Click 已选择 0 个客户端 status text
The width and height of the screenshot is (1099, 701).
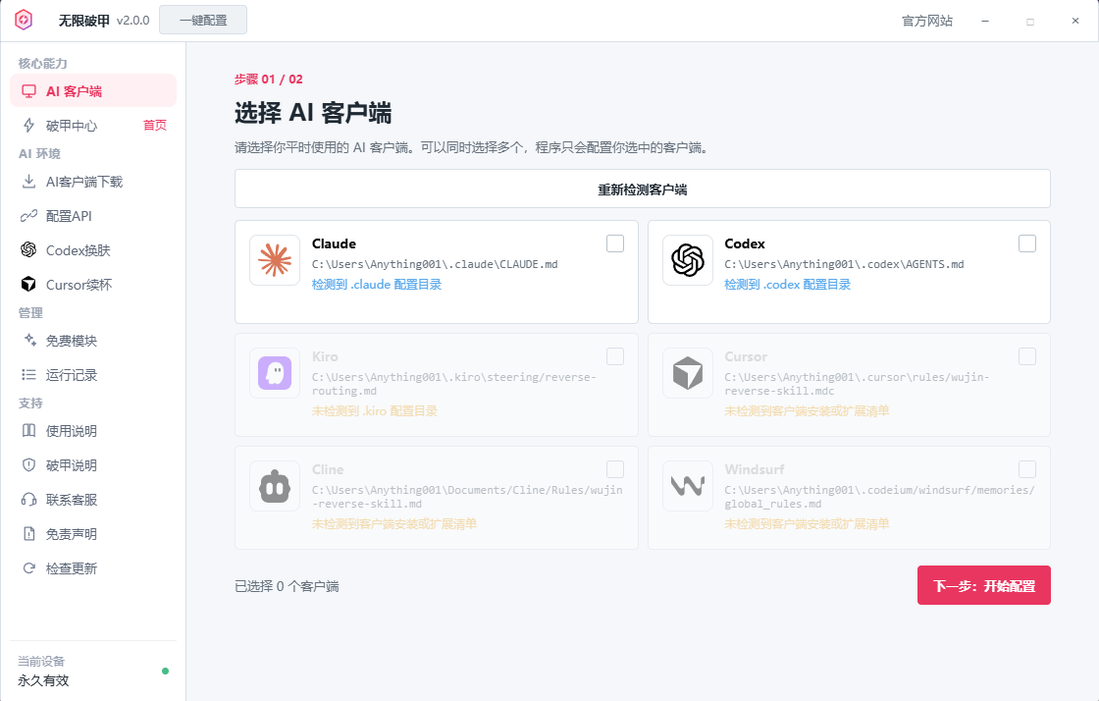pyautogui.click(x=287, y=586)
